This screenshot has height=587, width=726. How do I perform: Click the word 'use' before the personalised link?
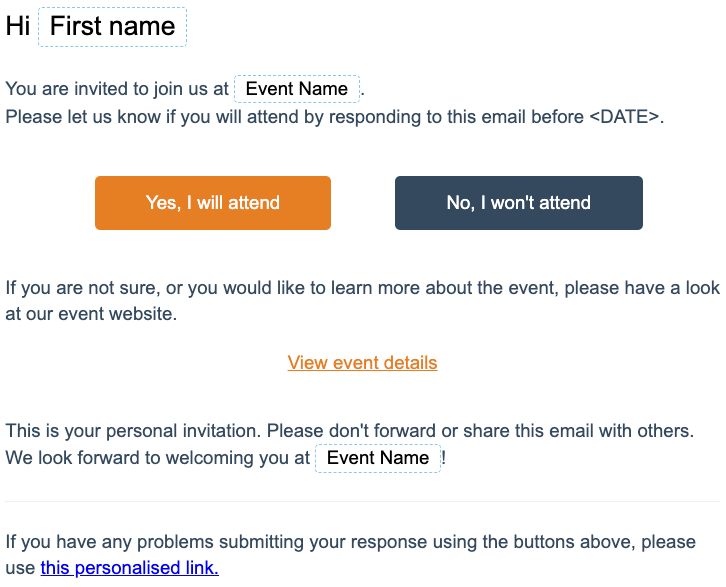20,568
